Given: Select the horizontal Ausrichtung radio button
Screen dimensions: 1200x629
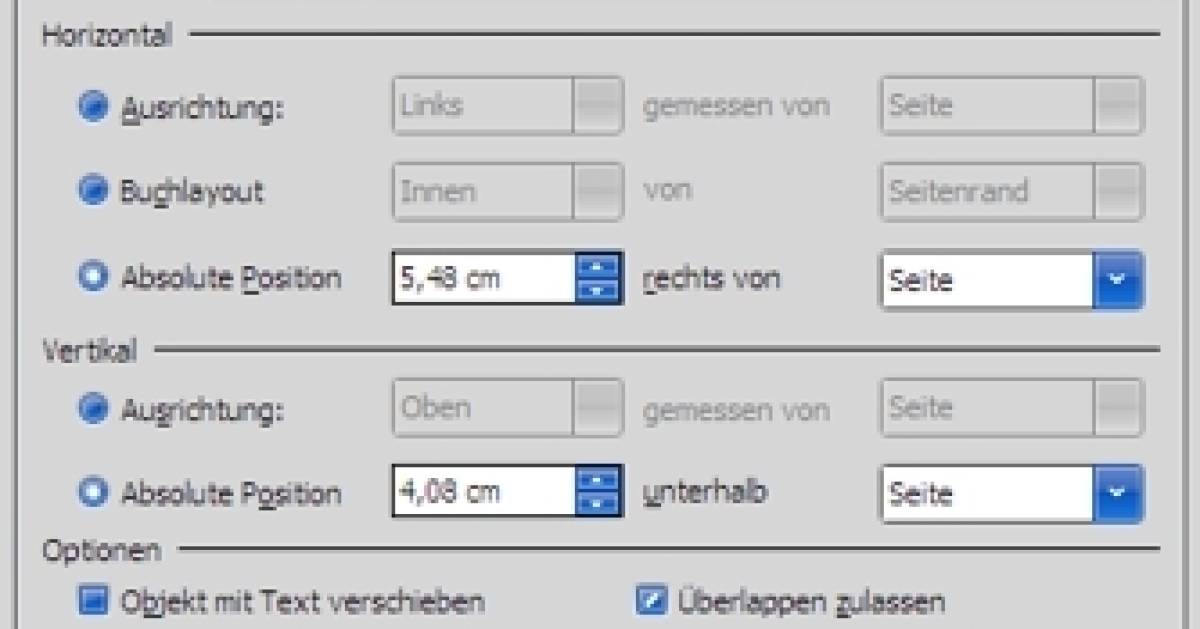Looking at the screenshot, I should click(93, 106).
